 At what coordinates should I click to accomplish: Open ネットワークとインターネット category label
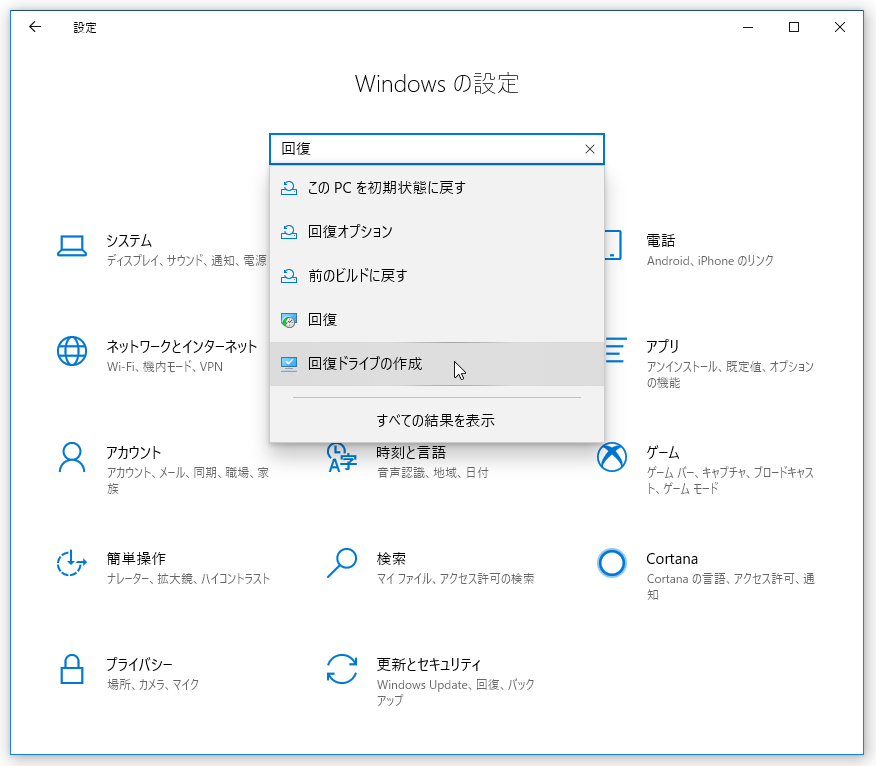pyautogui.click(x=182, y=346)
